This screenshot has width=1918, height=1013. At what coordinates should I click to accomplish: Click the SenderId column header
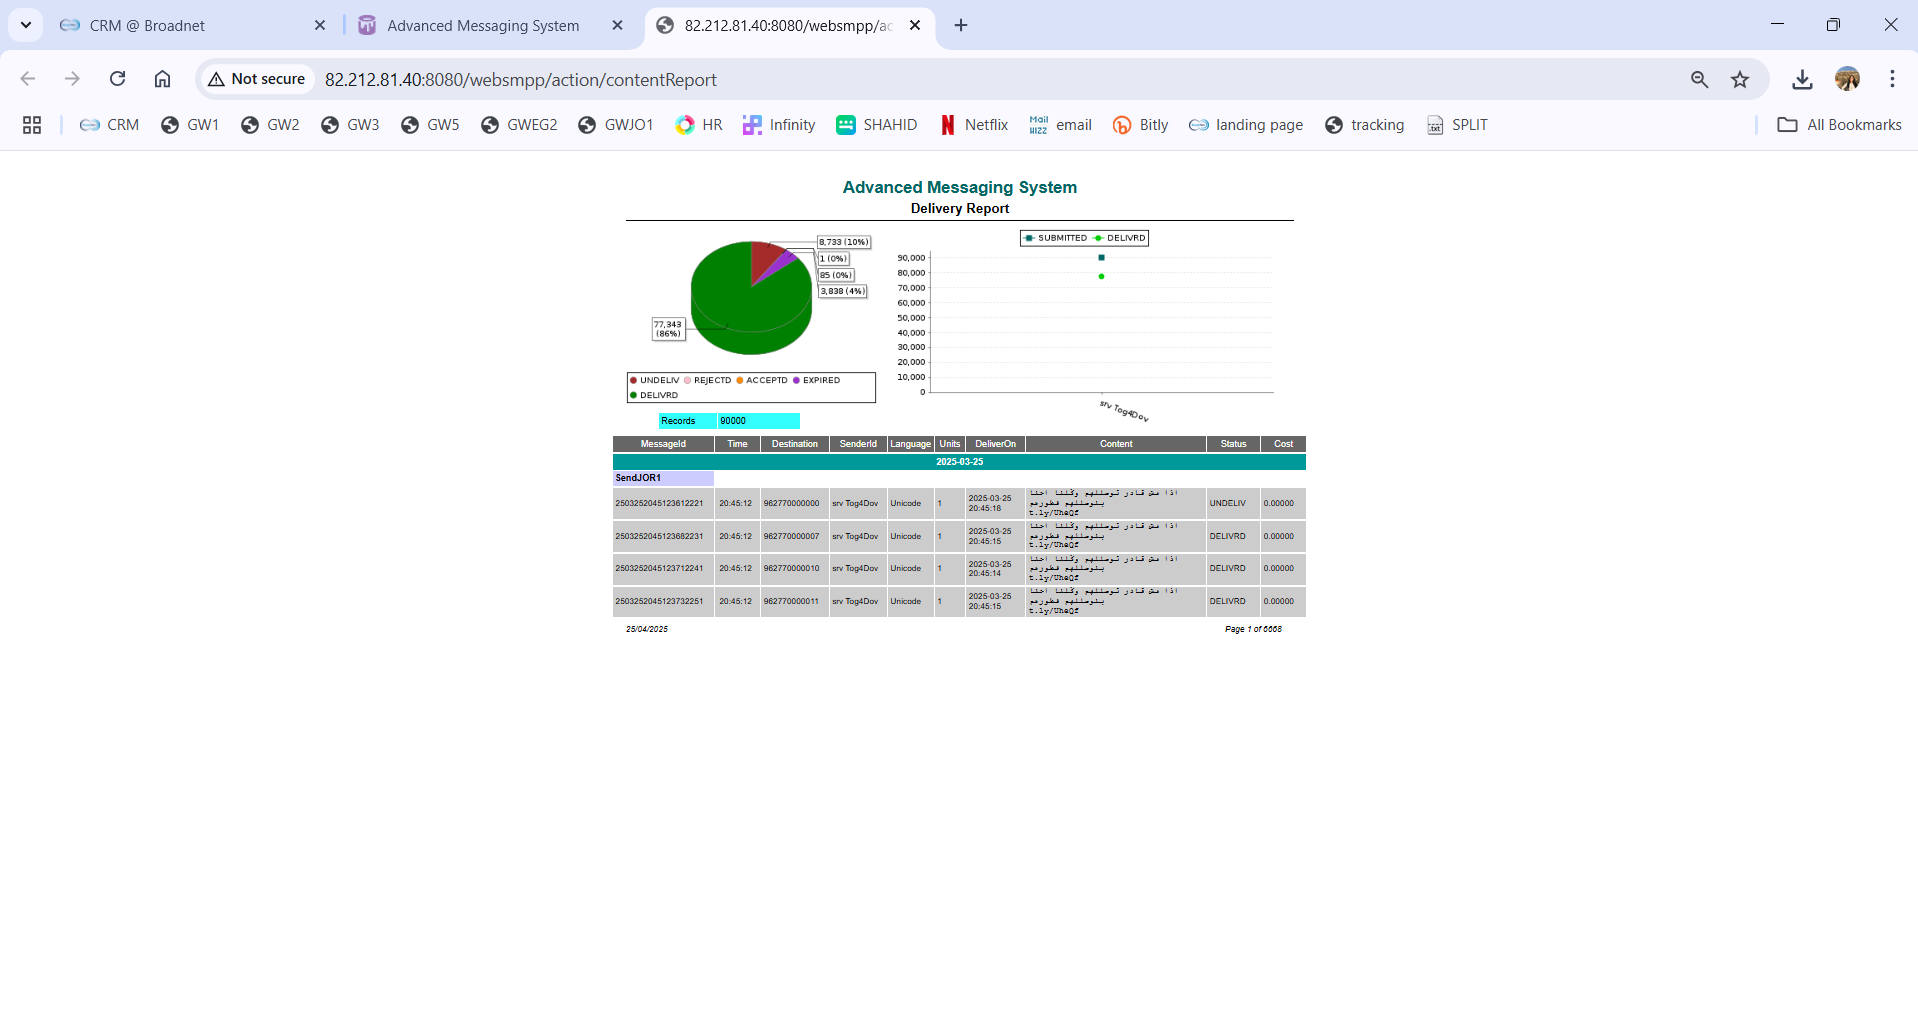pos(858,444)
